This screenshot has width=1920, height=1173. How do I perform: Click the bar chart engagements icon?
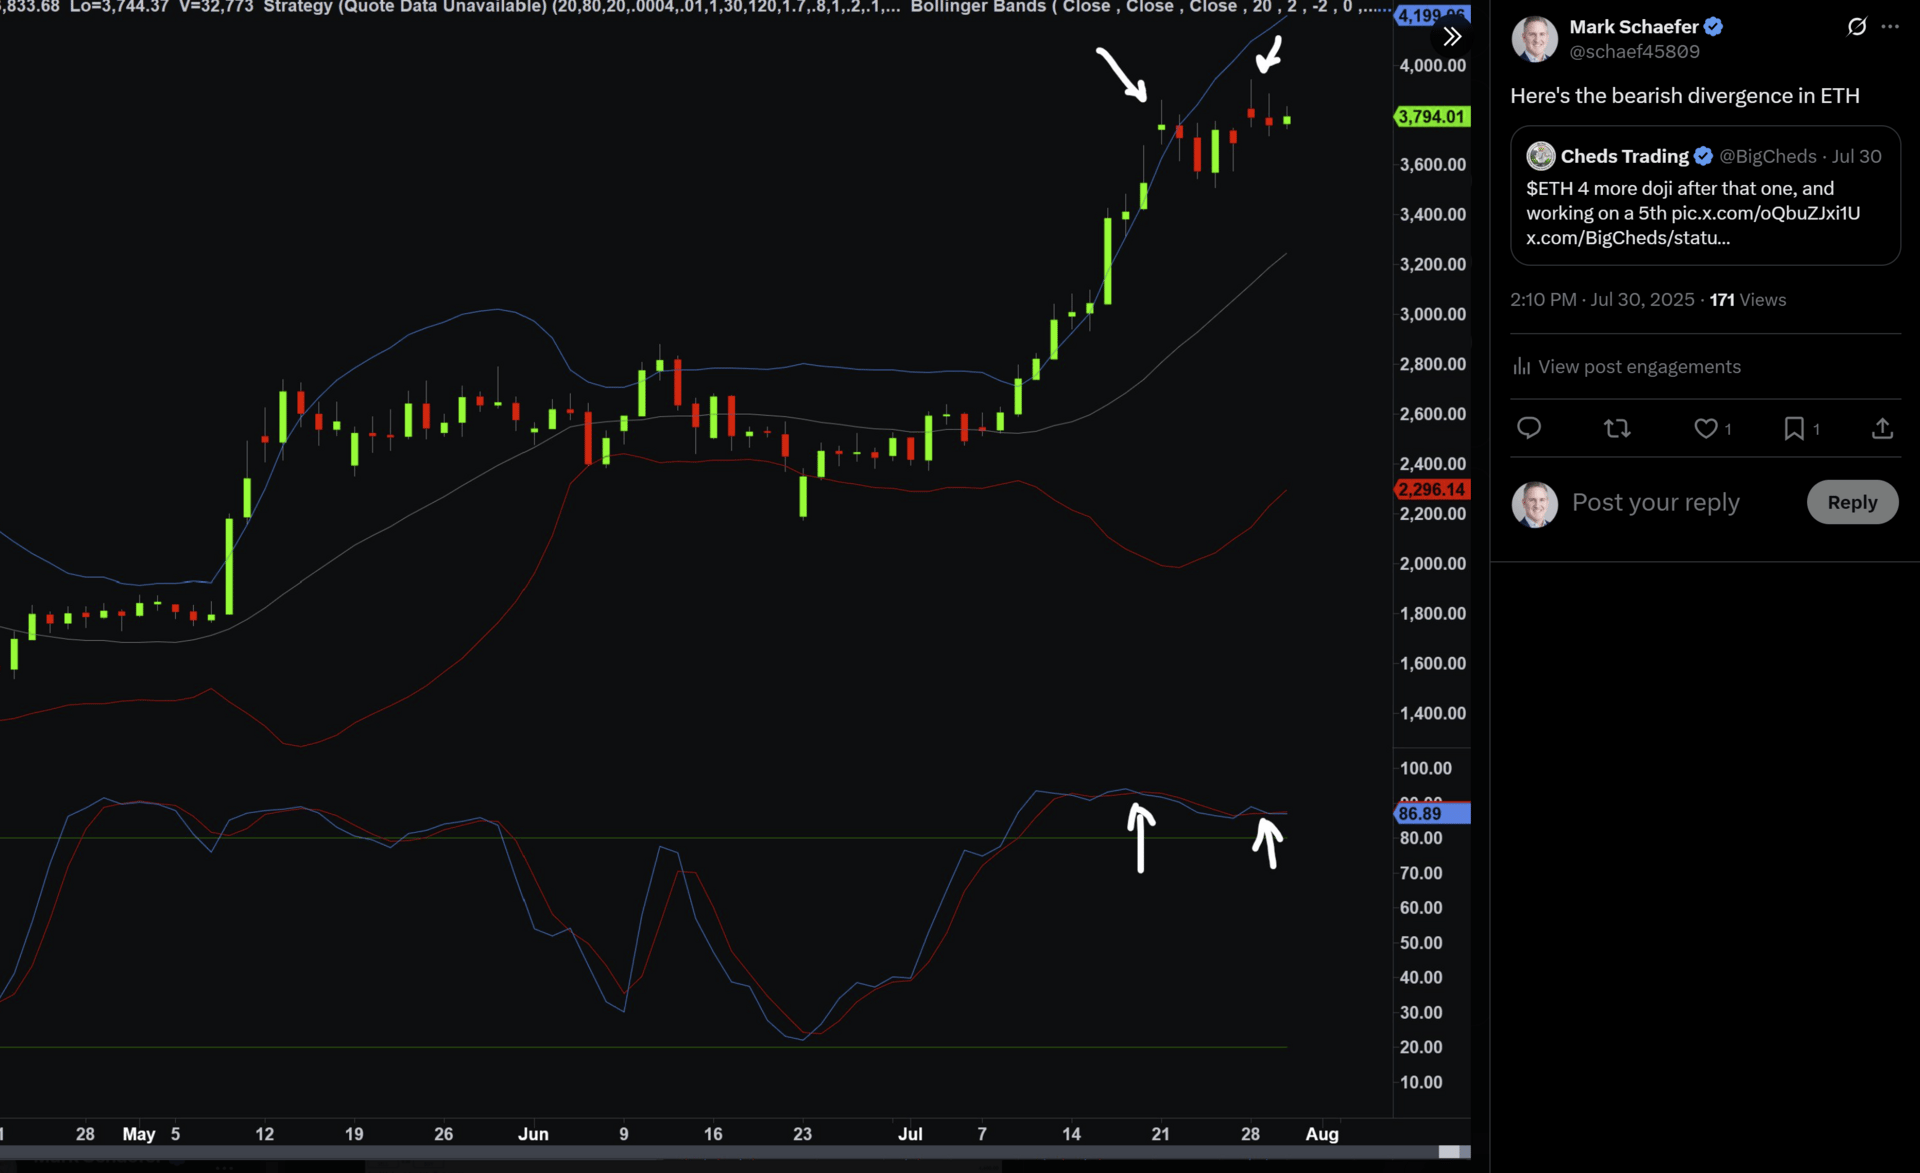click(x=1521, y=367)
